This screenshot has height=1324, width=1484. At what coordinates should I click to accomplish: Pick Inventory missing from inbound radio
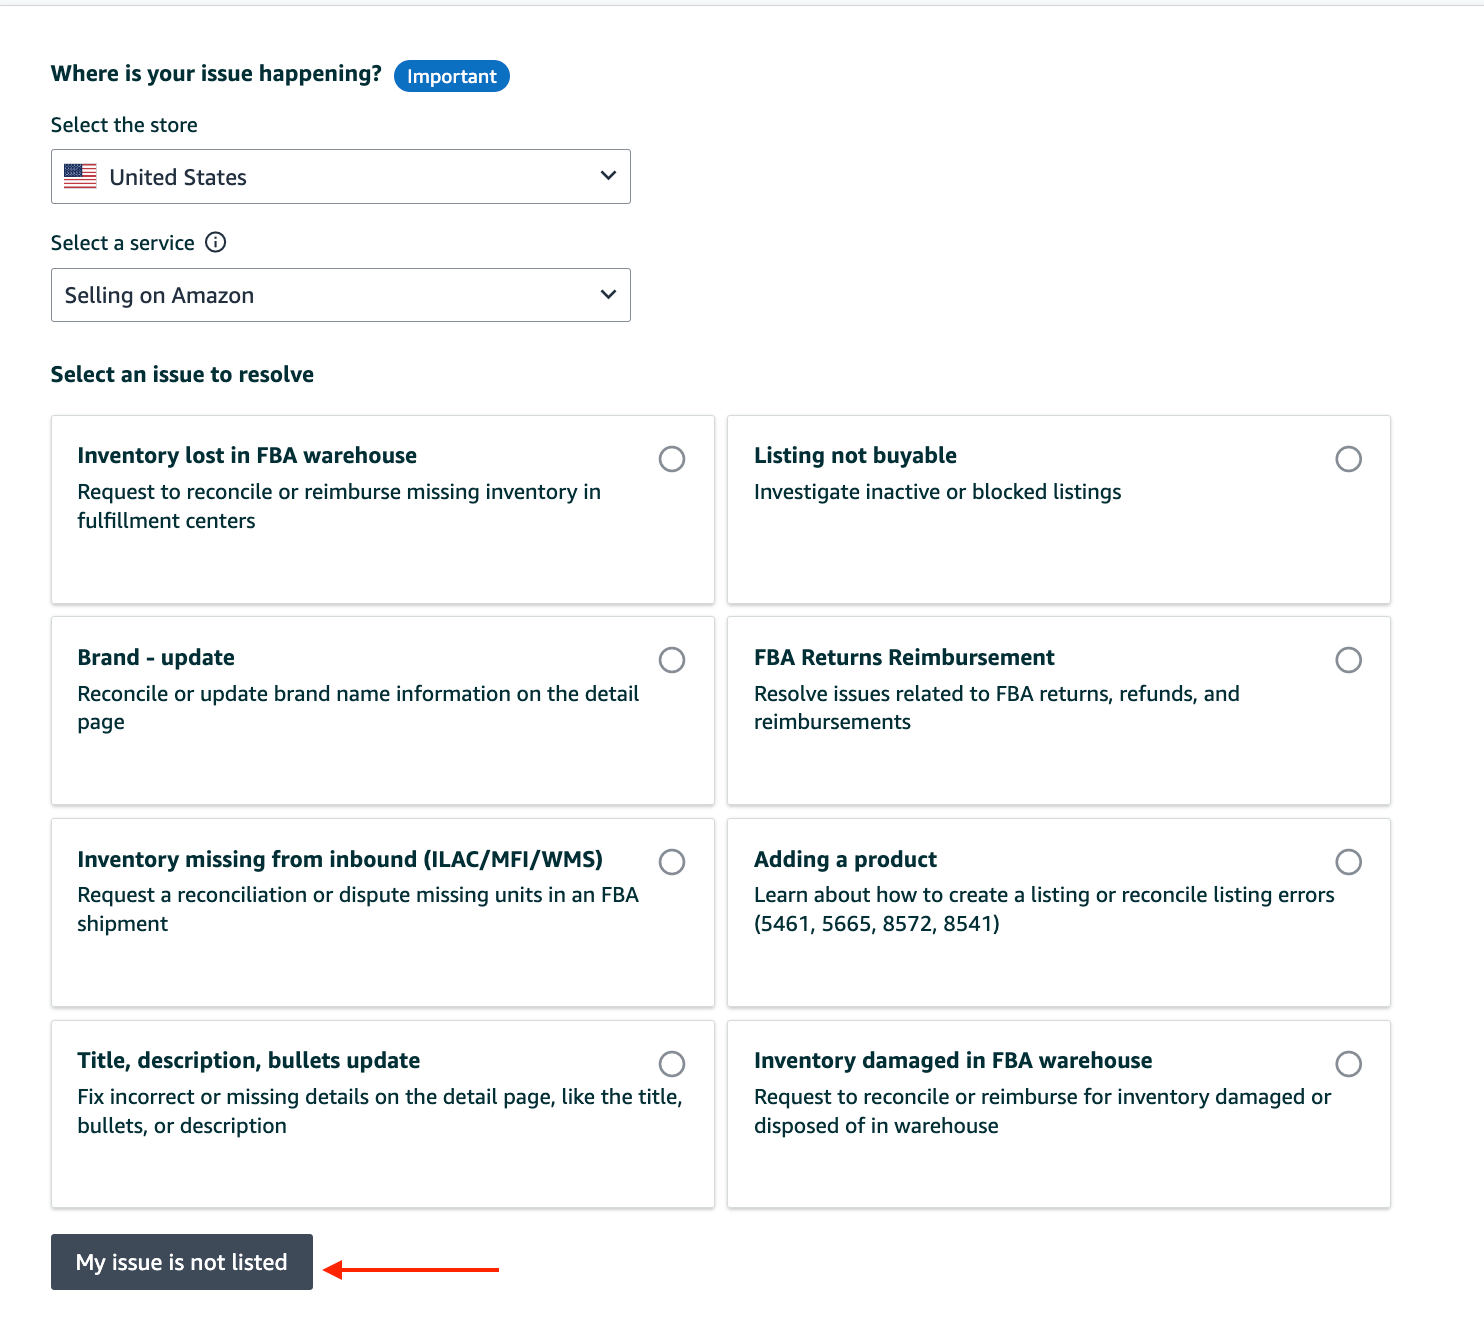(x=672, y=862)
